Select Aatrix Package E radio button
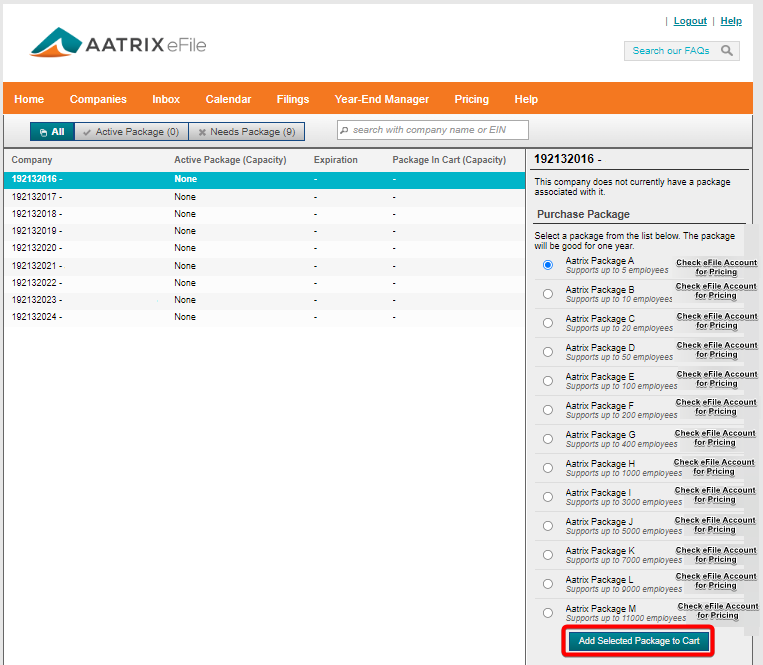 click(x=548, y=381)
